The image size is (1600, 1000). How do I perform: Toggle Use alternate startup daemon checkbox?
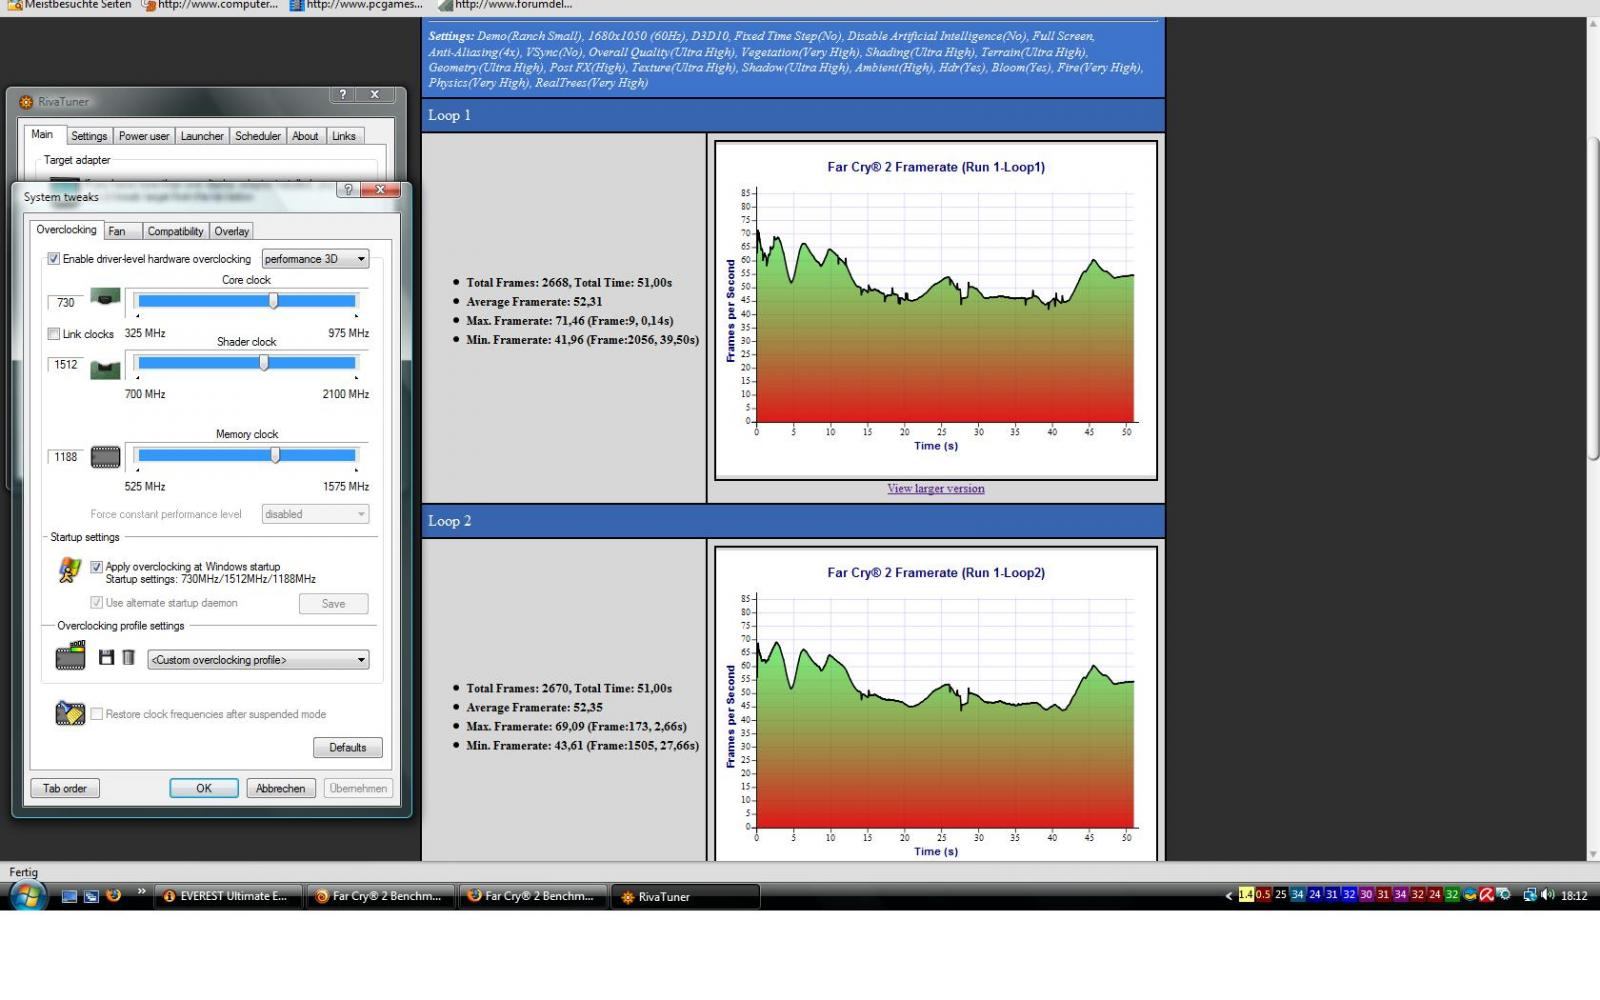(x=97, y=602)
